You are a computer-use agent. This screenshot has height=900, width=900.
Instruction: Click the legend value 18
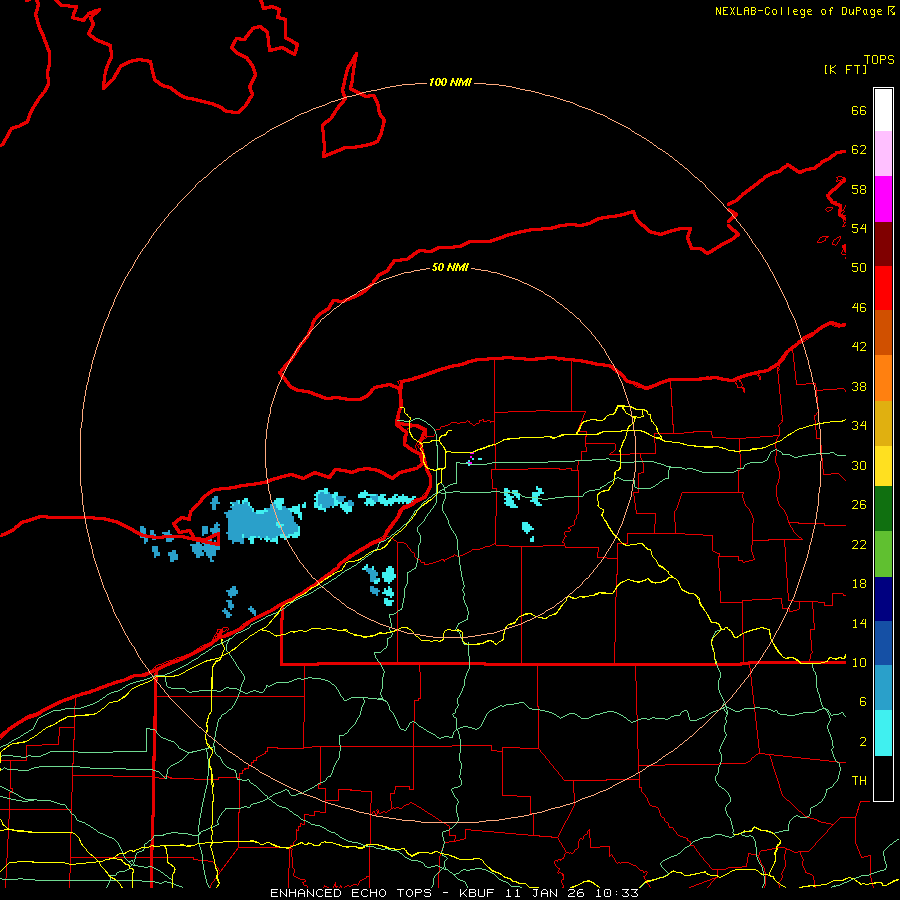coord(859,584)
